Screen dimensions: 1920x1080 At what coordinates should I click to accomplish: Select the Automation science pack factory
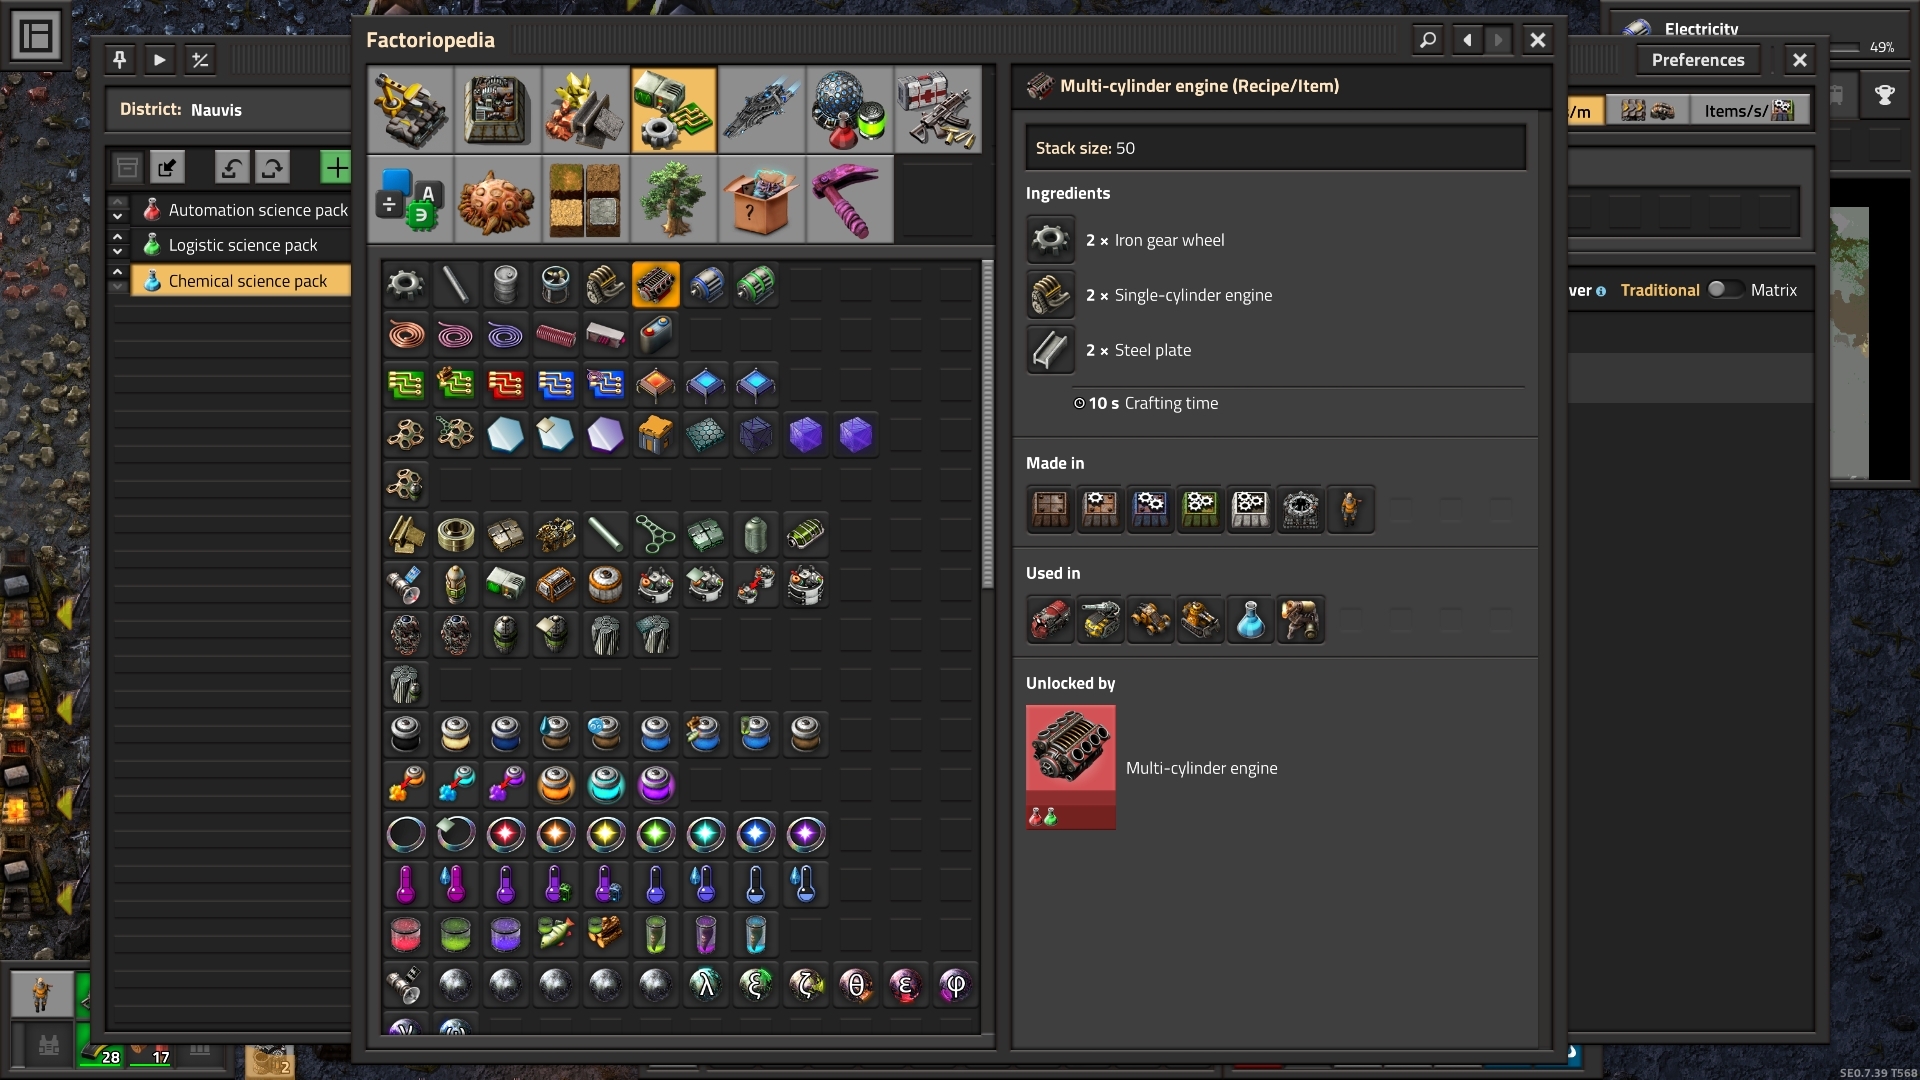click(x=257, y=210)
